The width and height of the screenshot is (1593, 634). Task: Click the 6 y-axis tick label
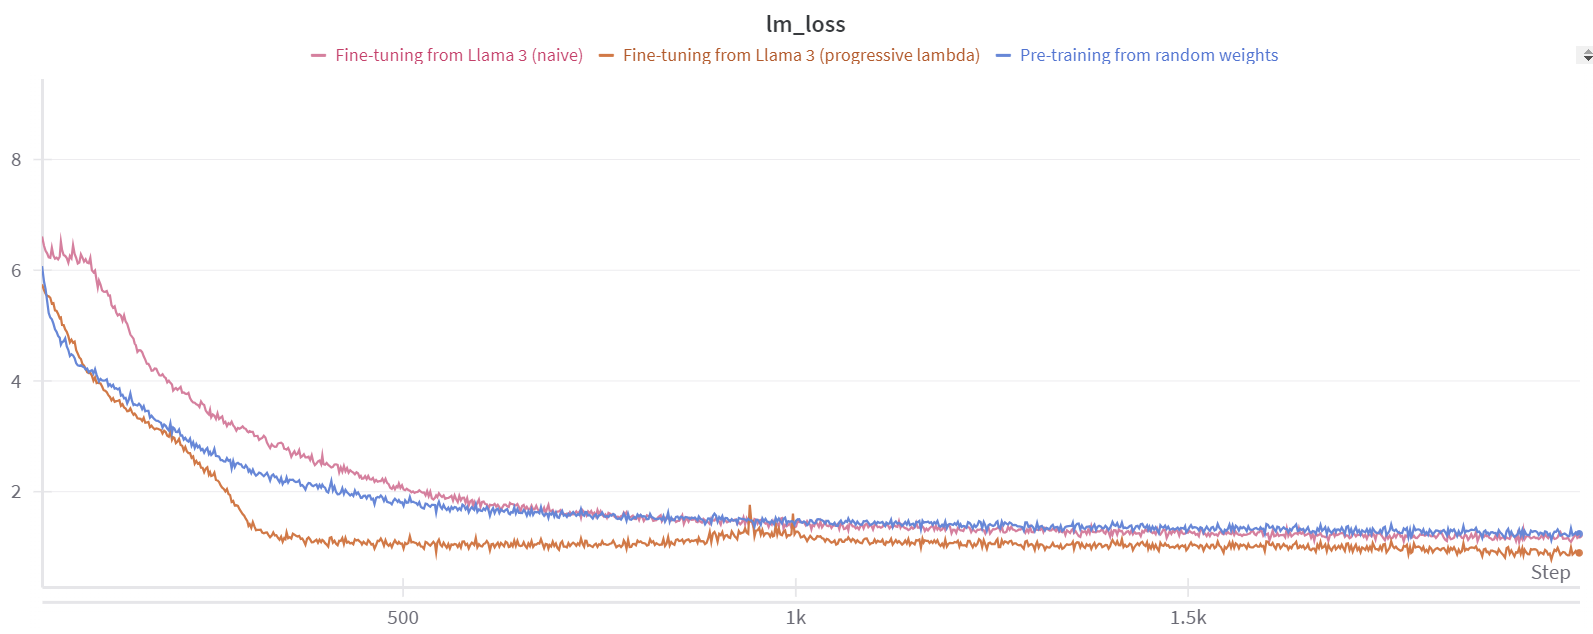[16, 271]
